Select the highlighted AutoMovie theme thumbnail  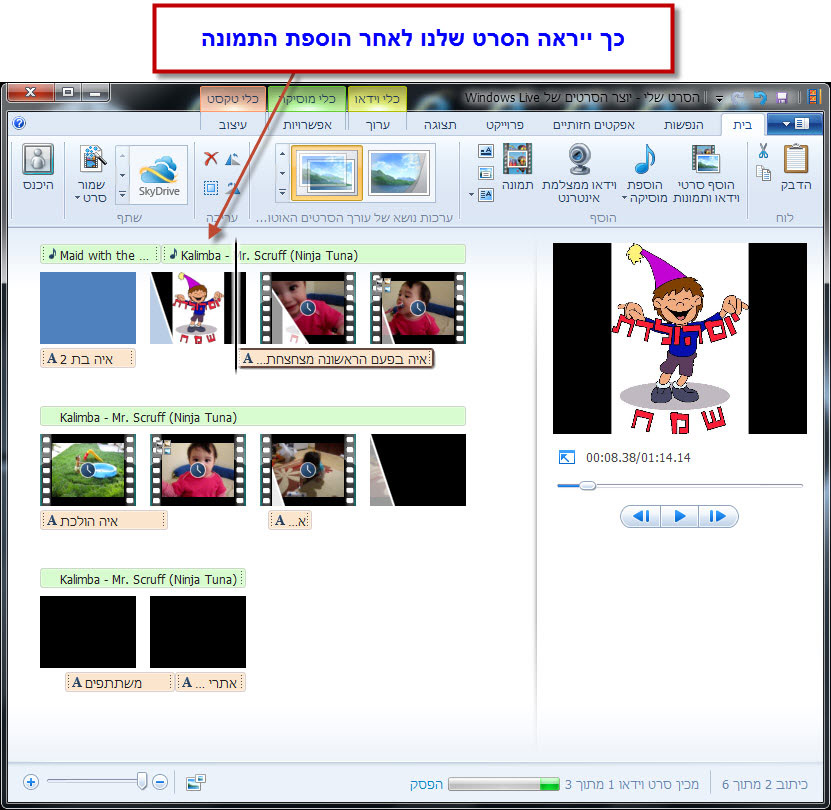[327, 173]
